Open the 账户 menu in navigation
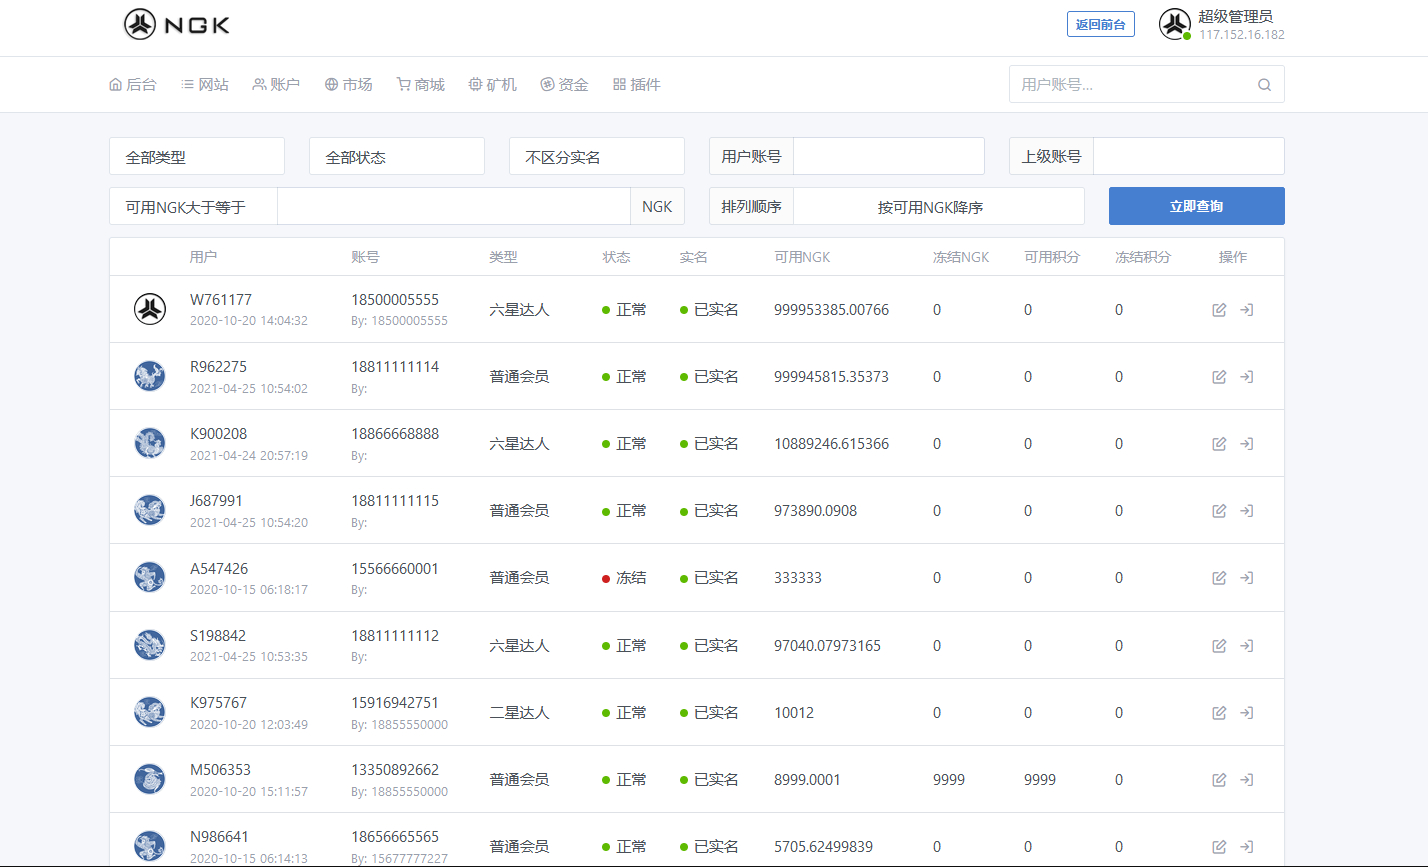The image size is (1428, 867). click(276, 85)
